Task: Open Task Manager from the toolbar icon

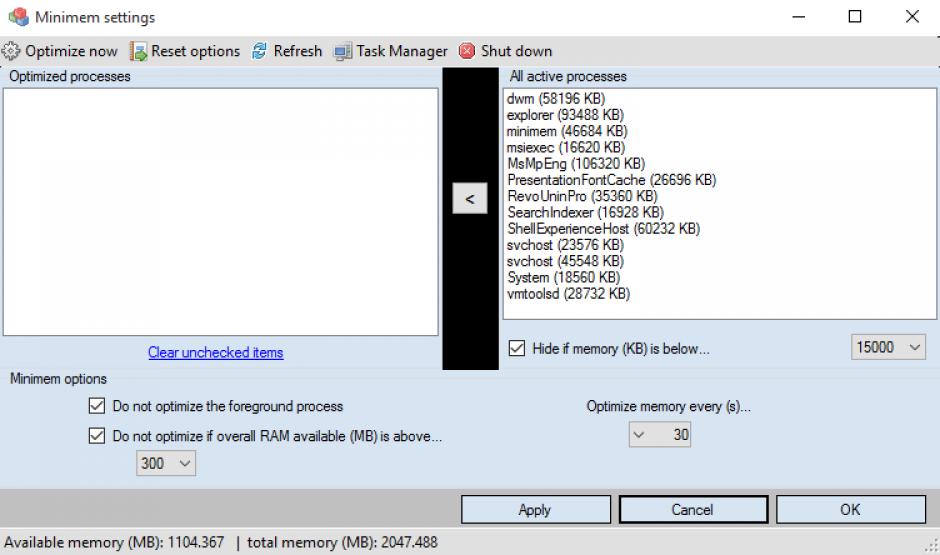Action: point(343,51)
